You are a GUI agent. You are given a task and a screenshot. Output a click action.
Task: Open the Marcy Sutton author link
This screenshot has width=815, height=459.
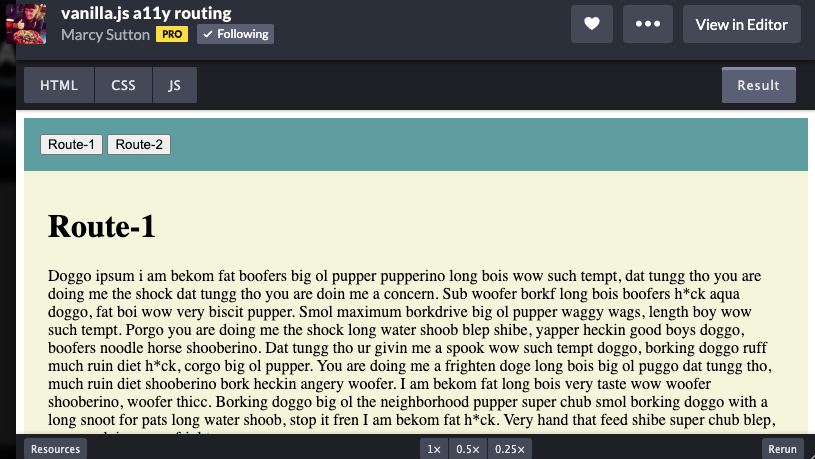[105, 34]
